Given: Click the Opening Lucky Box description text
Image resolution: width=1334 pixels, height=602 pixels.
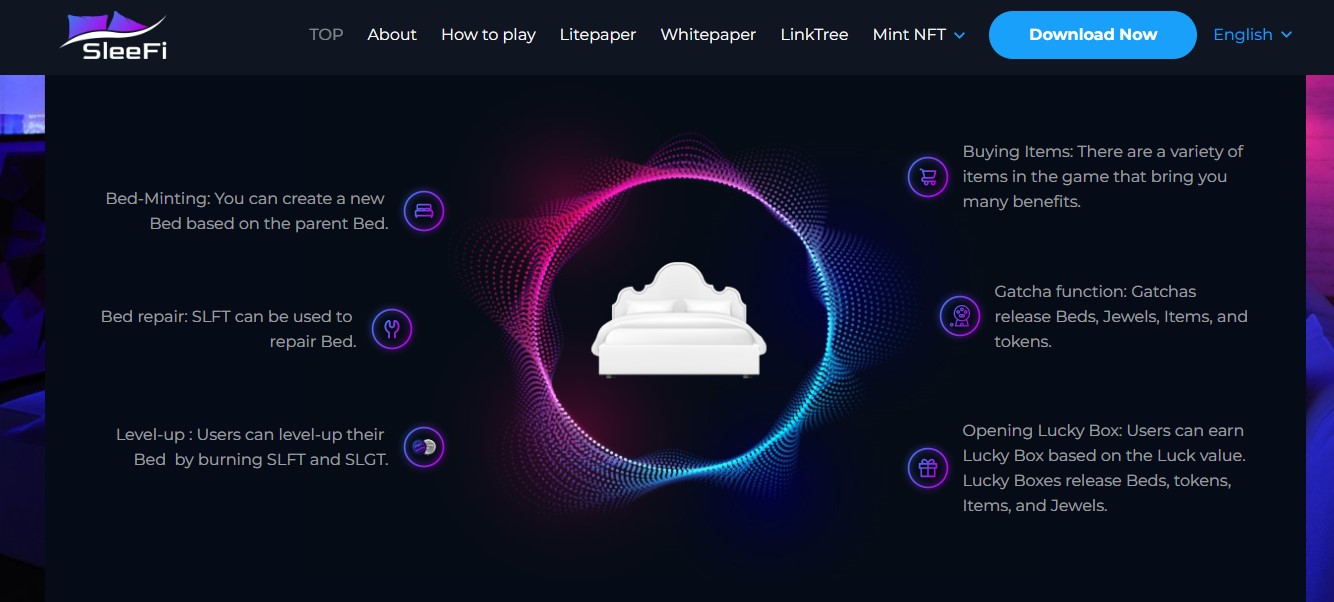Looking at the screenshot, I should [x=1104, y=468].
